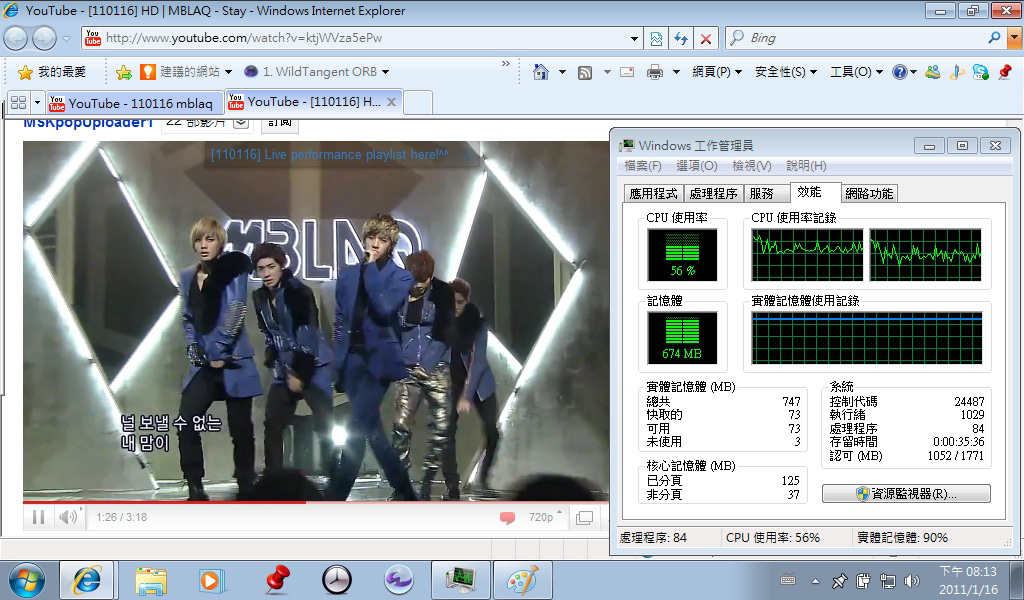This screenshot has height=600, width=1024.
Task: Switch to 應用程式 tab in Task Manager
Action: click(x=653, y=193)
